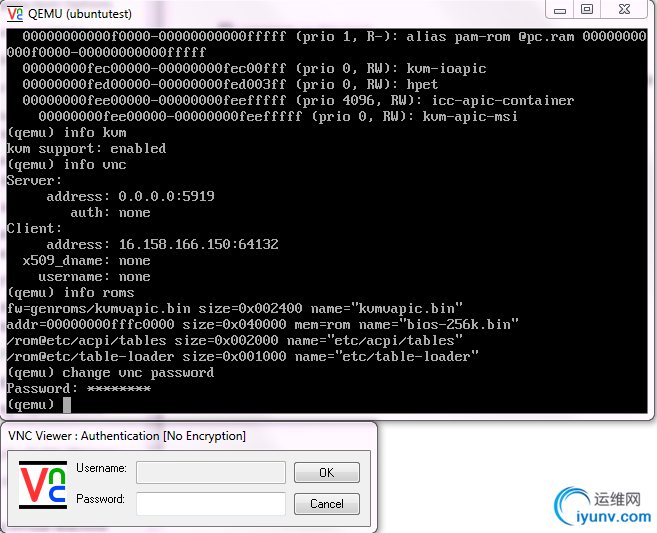
Task: Click the 'auth: none' line
Action: coord(110,212)
